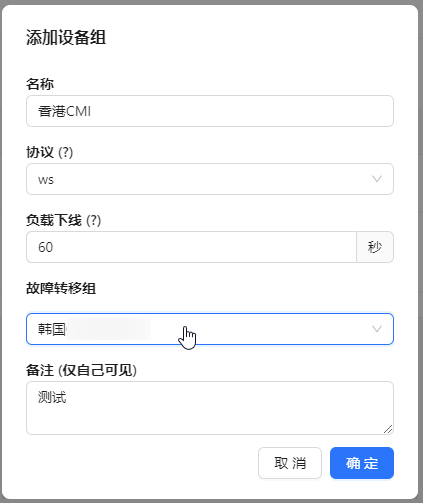The width and height of the screenshot is (423, 503).
Task: Click the 负载下线 field label
Action: point(54,220)
